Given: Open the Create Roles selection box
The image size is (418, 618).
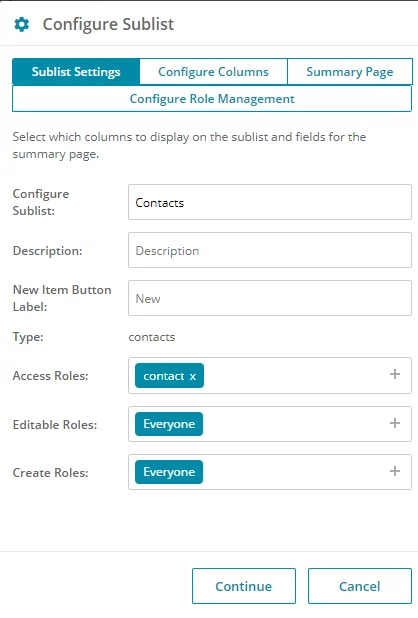Looking at the screenshot, I should [270, 472].
